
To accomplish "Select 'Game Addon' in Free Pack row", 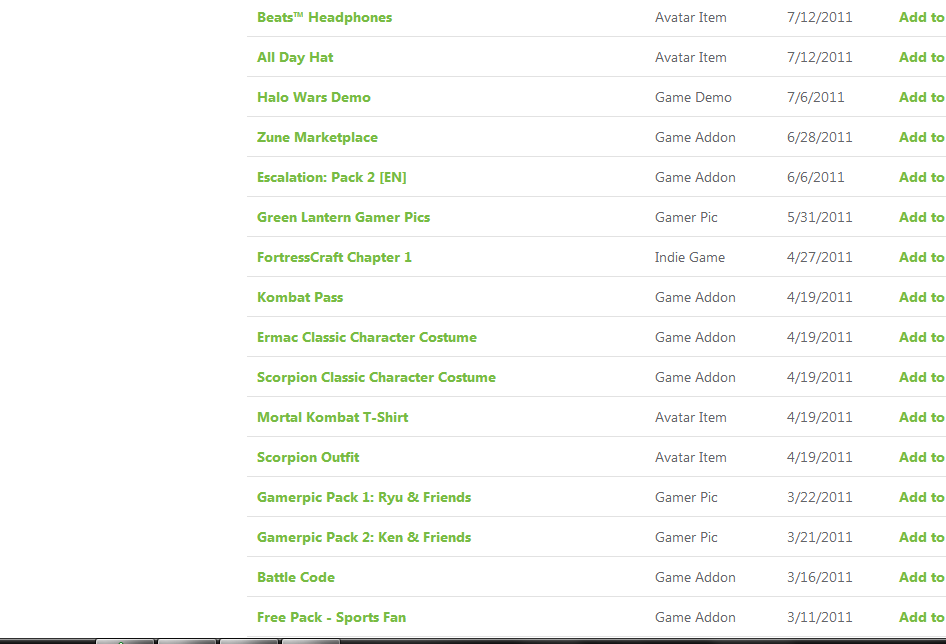I will pos(696,617).
